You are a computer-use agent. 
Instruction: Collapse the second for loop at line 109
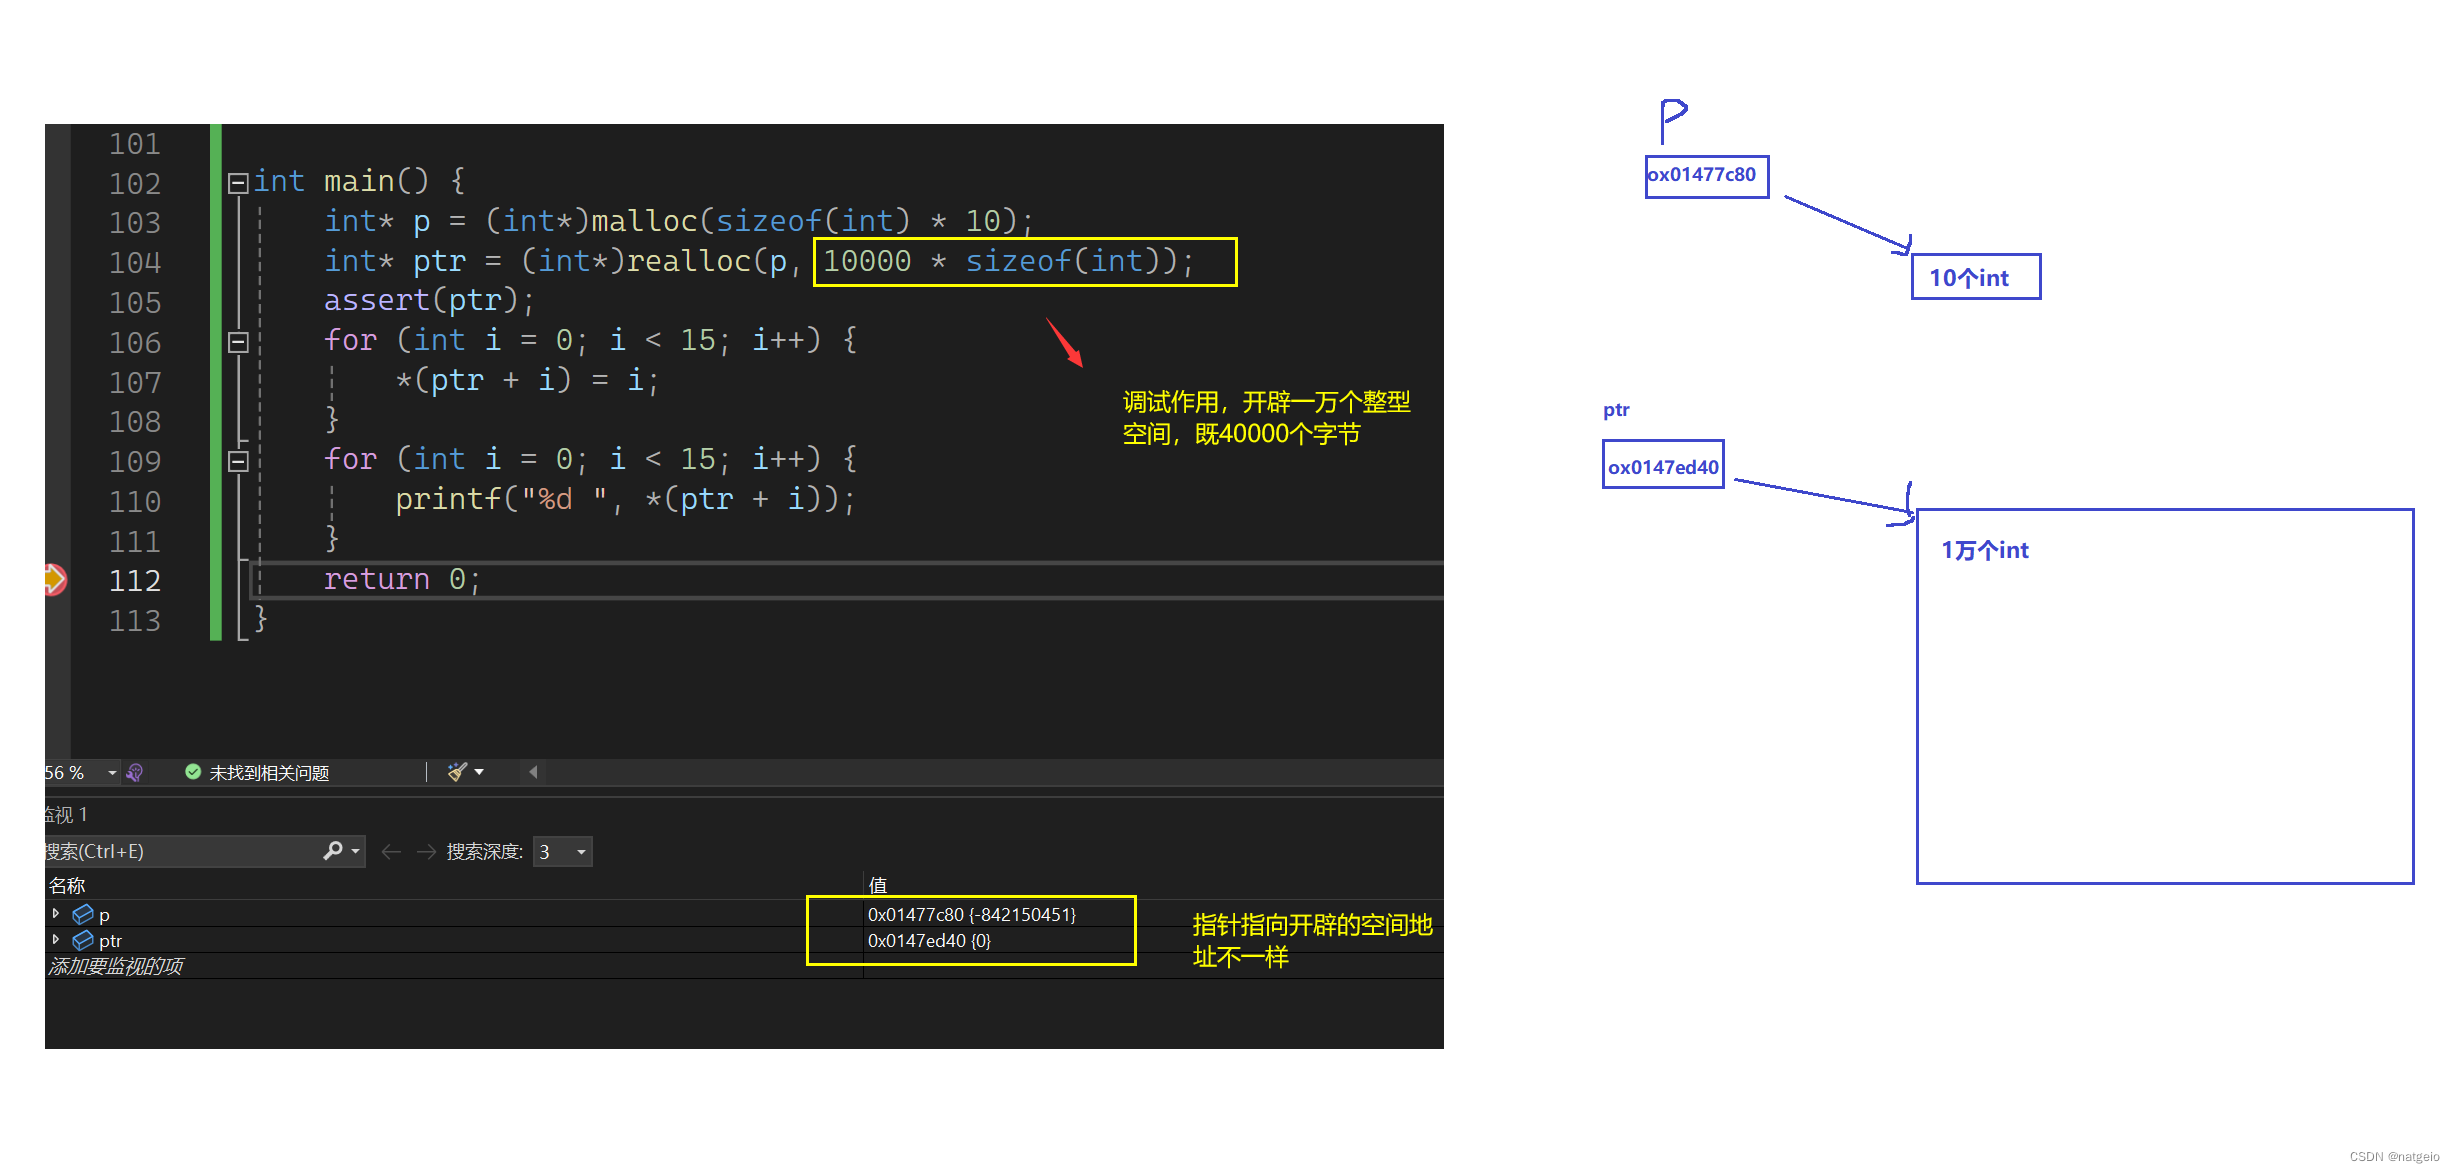[x=238, y=462]
